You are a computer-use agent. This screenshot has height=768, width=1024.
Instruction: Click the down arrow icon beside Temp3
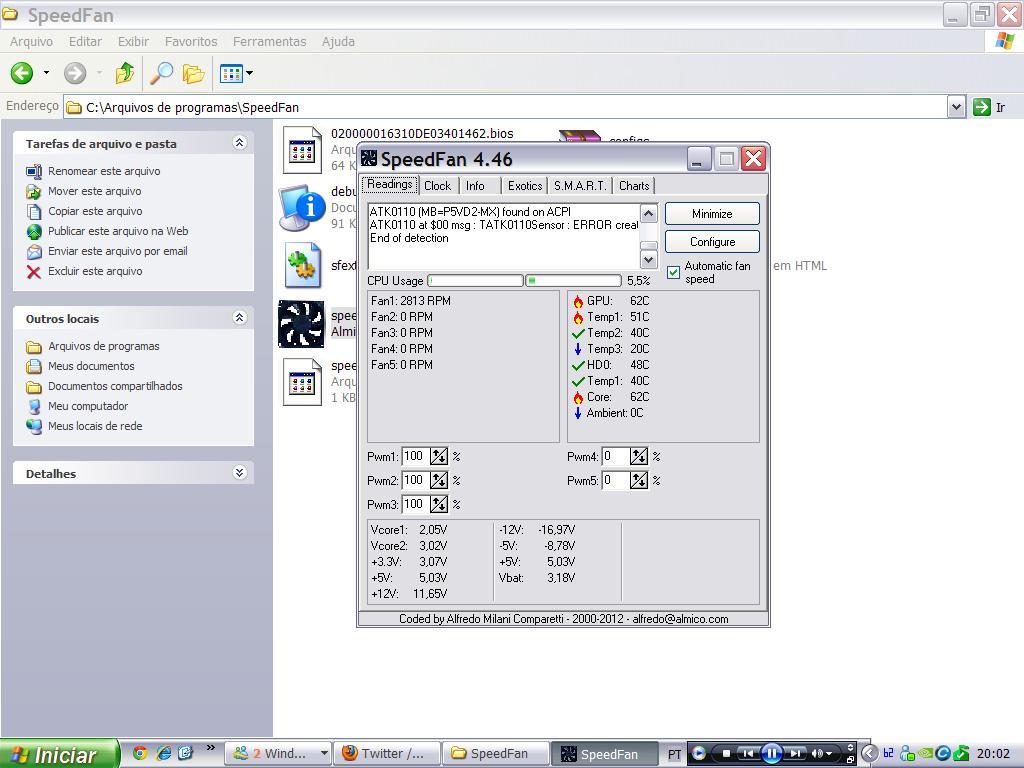578,349
